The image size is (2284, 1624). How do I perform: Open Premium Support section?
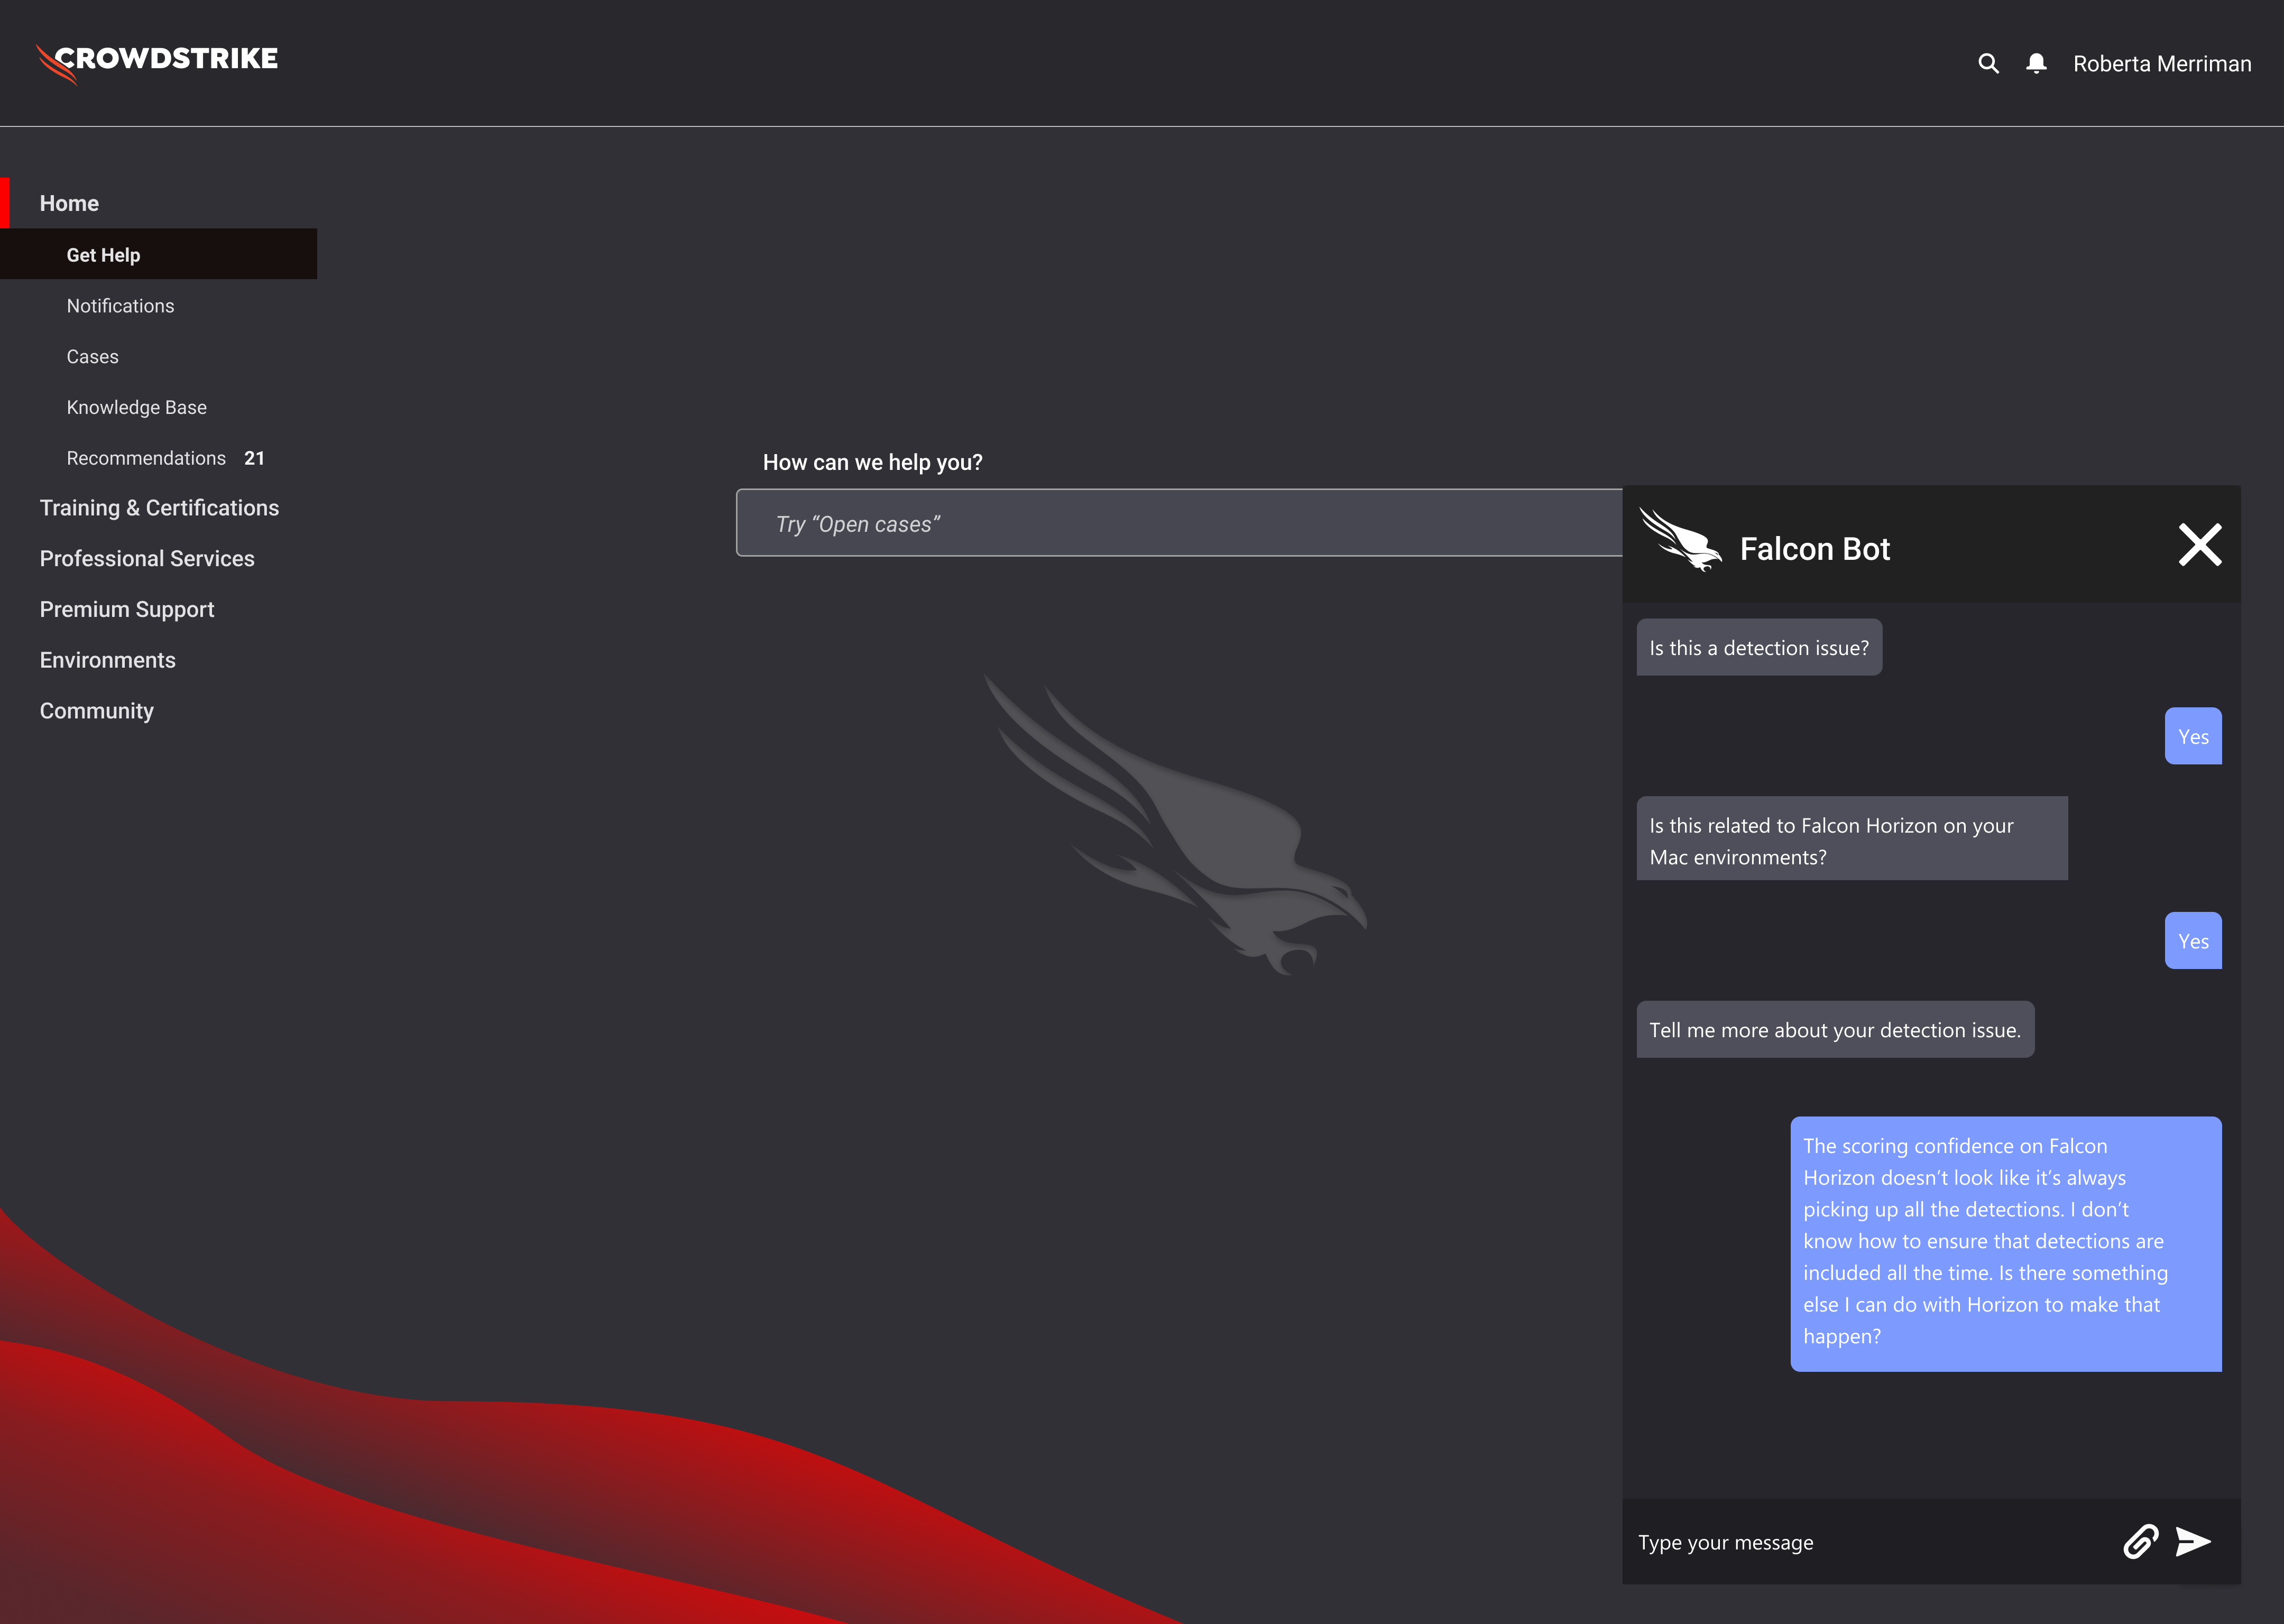127,609
